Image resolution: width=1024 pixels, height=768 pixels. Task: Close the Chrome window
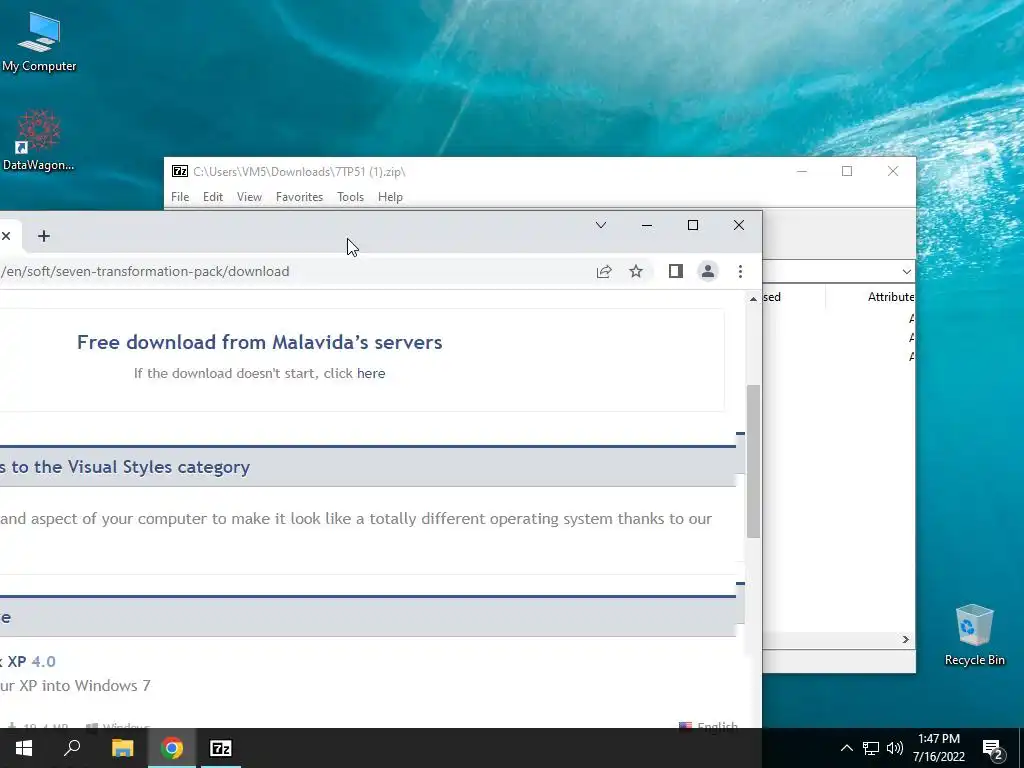click(x=739, y=225)
